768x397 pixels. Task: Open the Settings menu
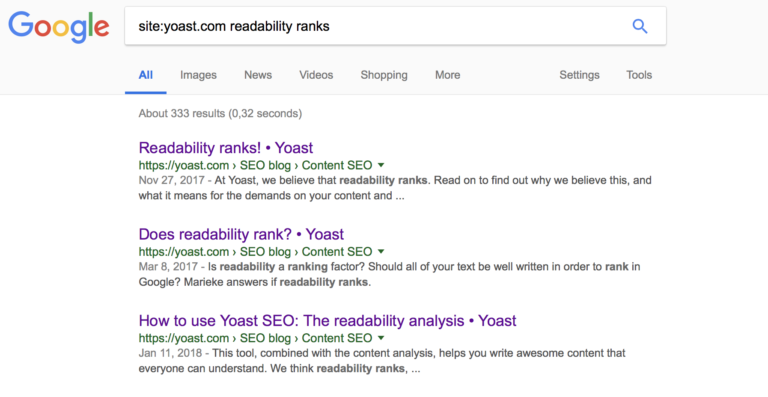click(x=579, y=75)
